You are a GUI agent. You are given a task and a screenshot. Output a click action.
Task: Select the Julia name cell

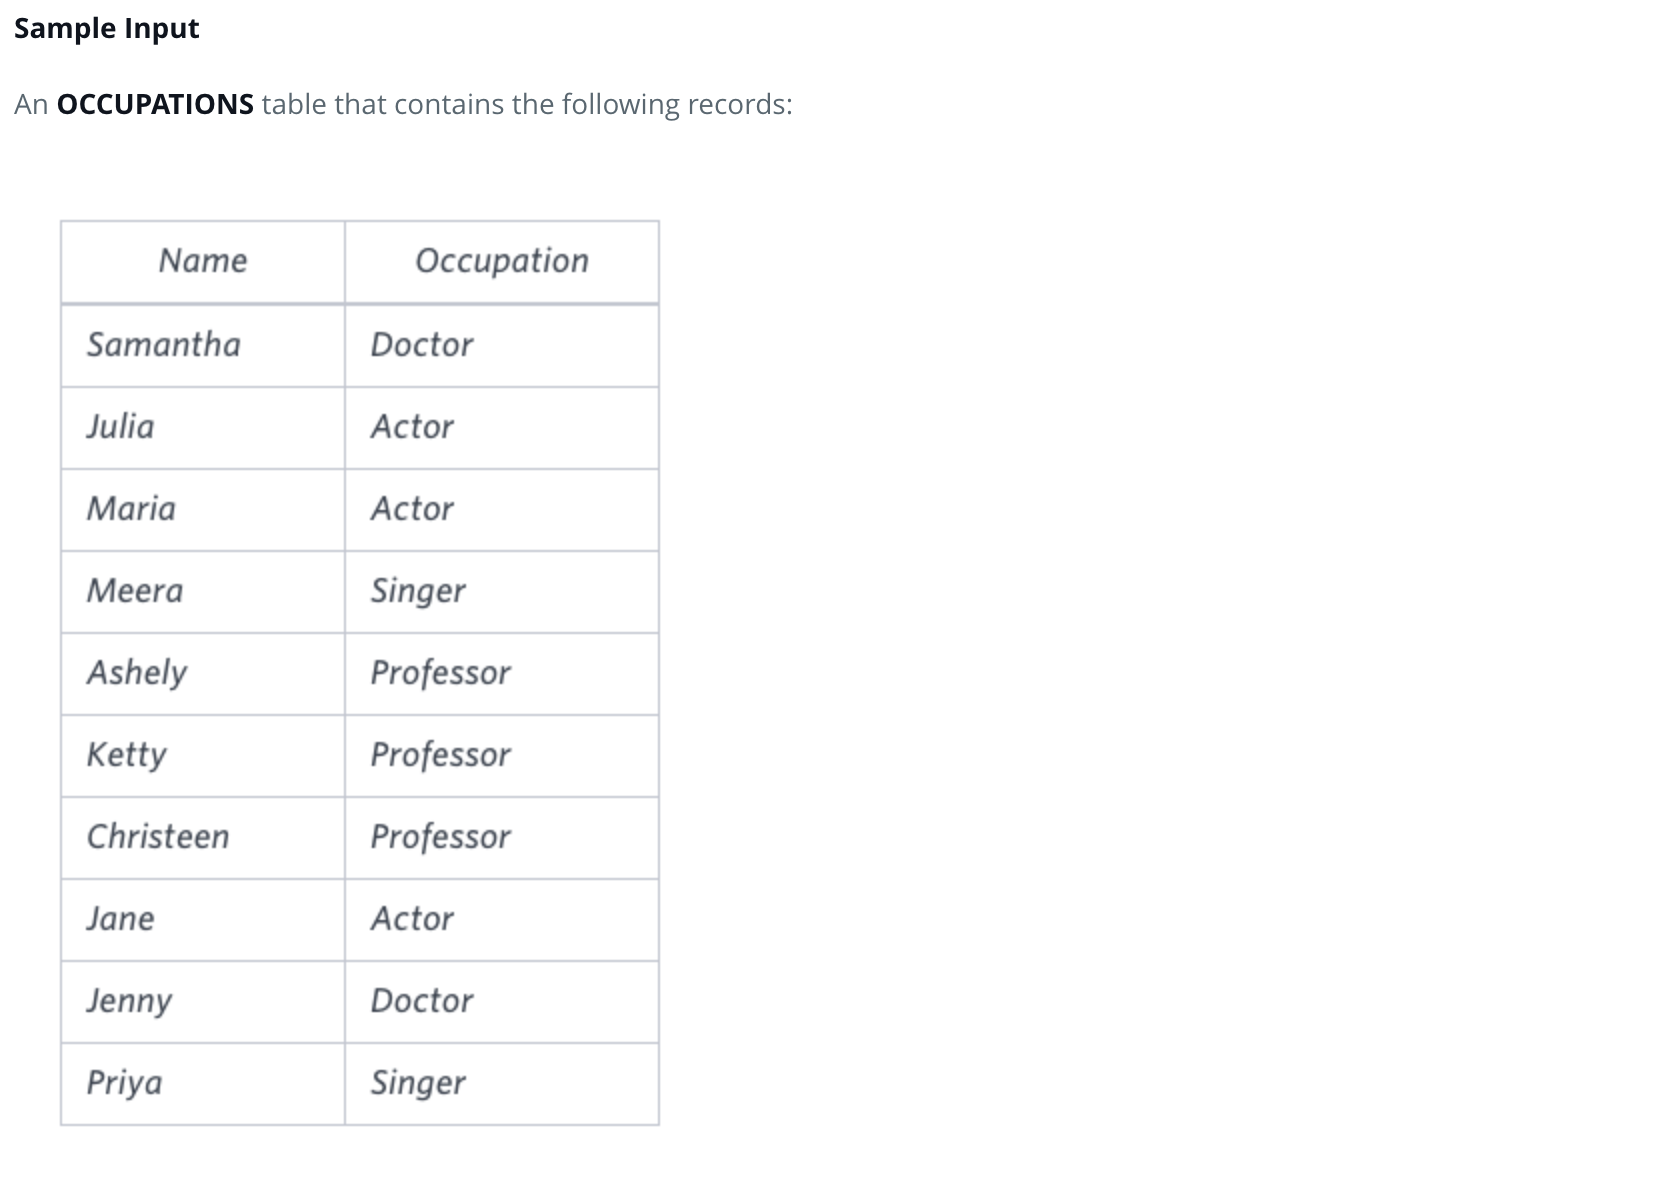(203, 428)
